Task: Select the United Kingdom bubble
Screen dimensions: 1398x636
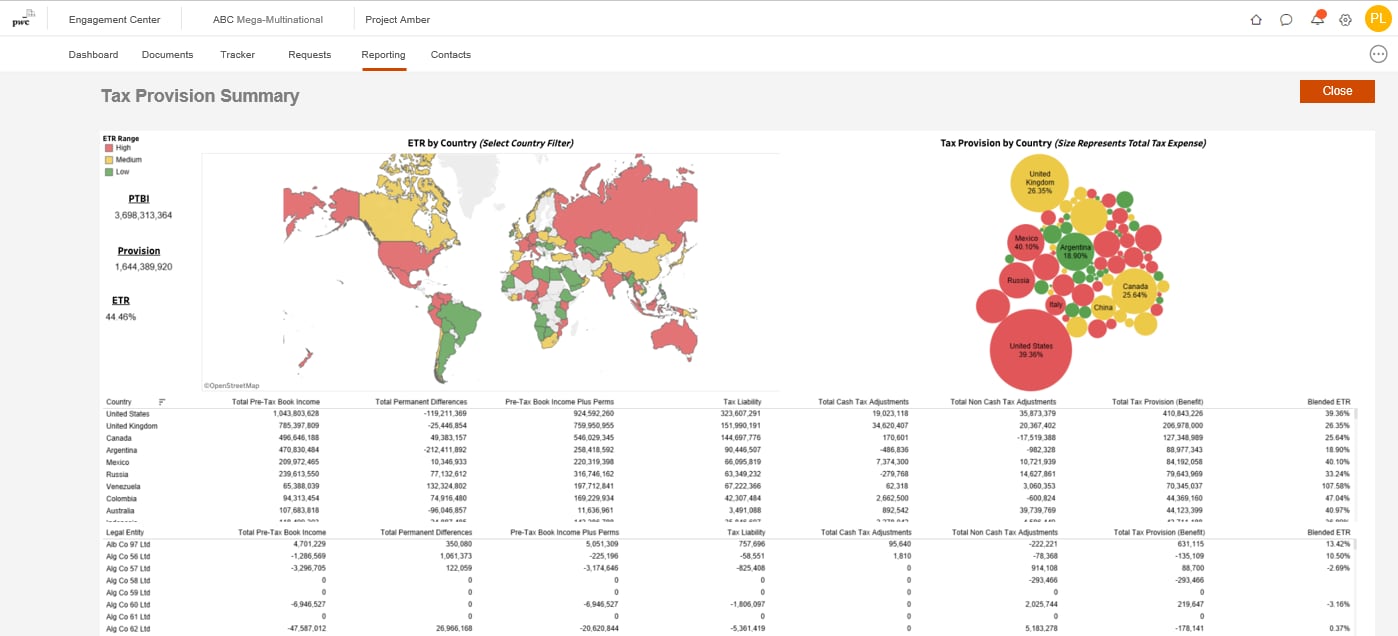Action: coord(1039,182)
